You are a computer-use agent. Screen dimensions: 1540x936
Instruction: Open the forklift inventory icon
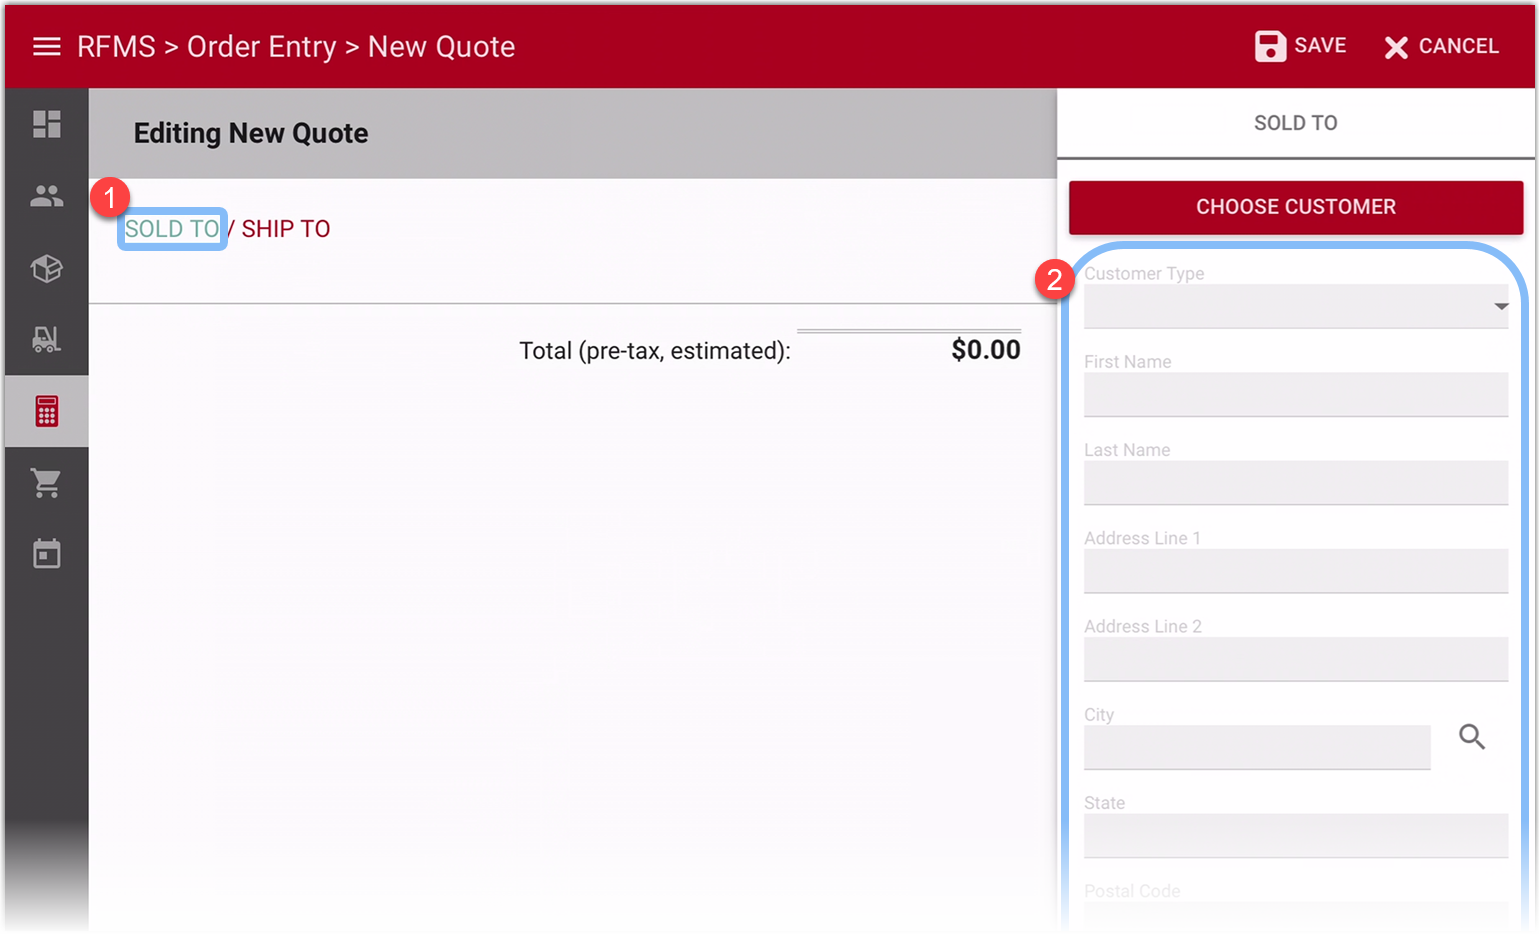pos(47,340)
